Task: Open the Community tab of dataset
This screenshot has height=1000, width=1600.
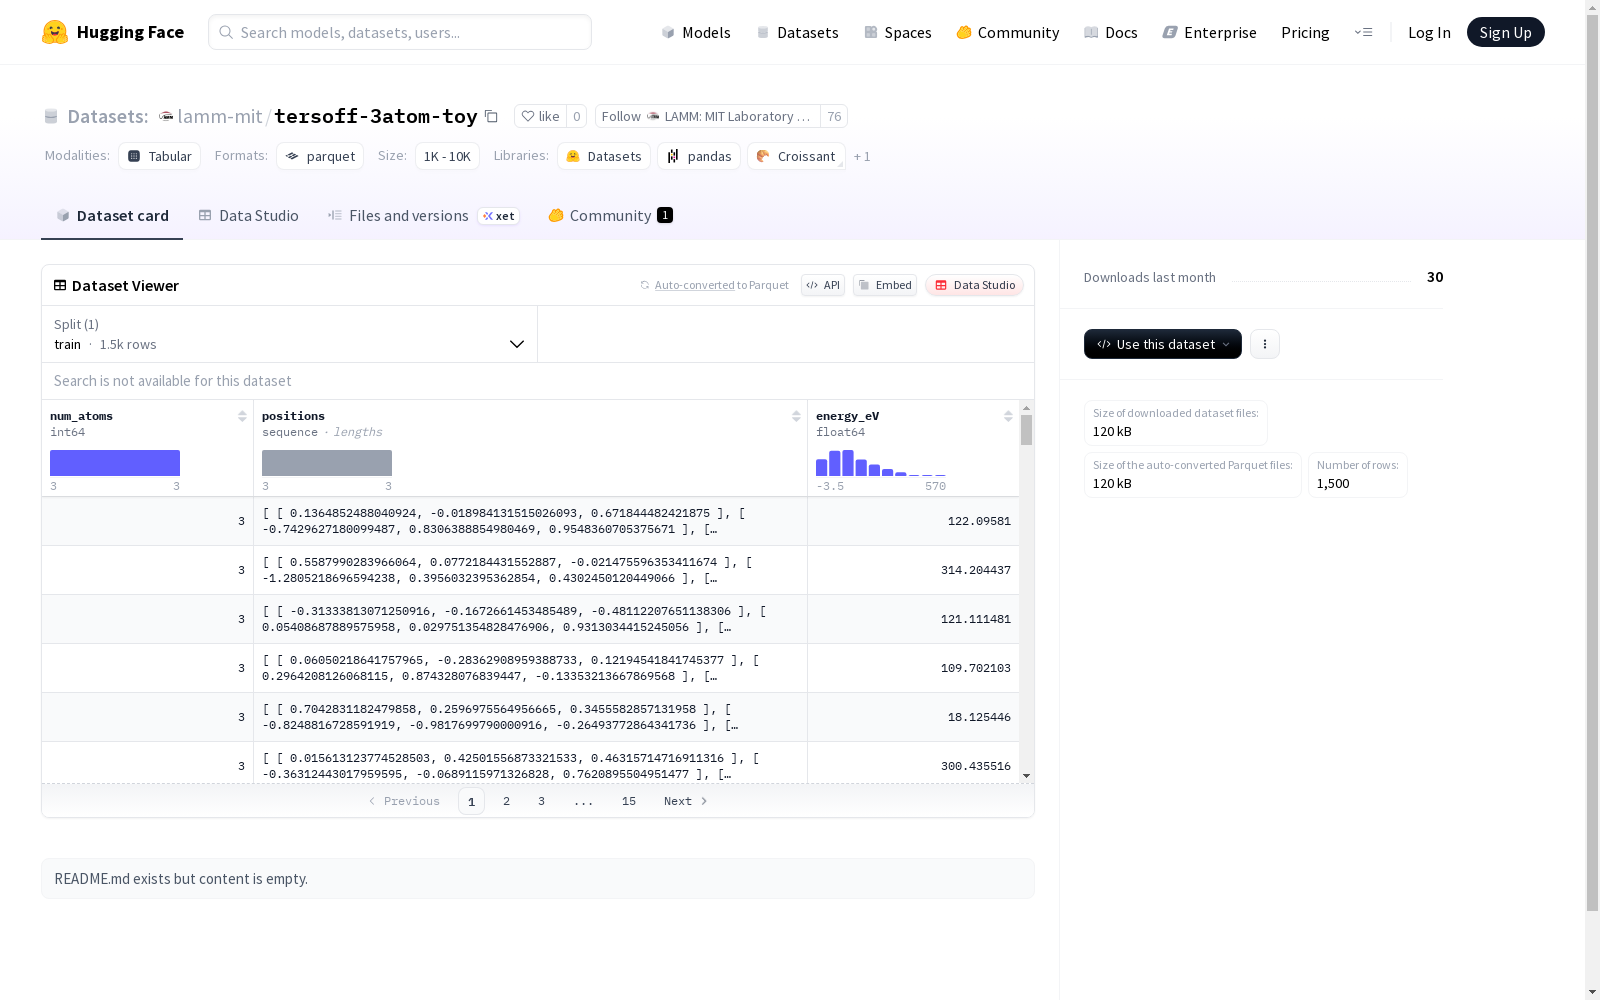Action: coord(610,216)
